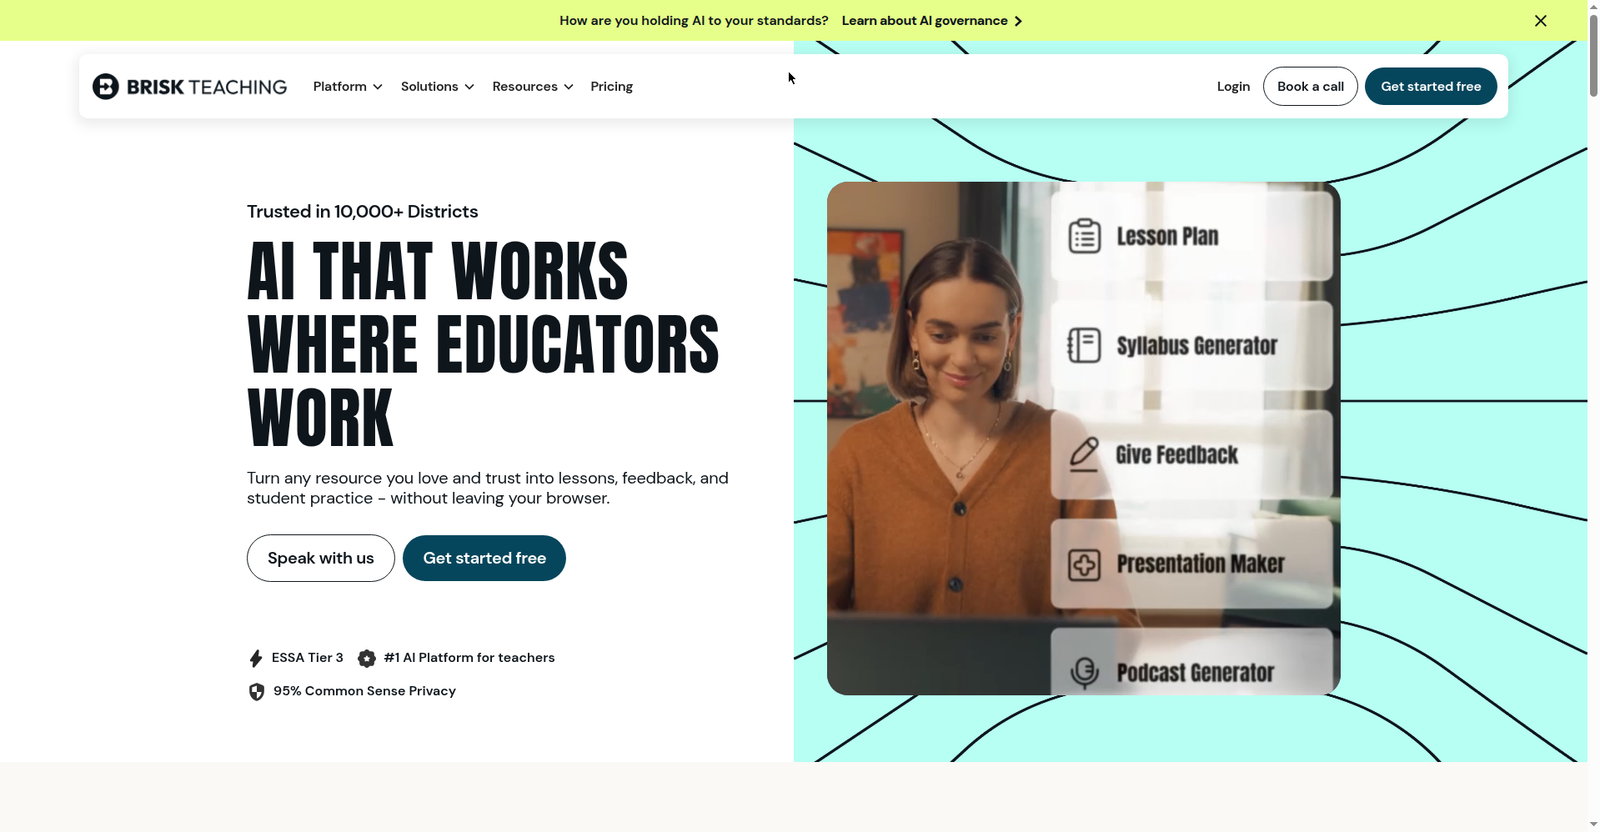Dismiss the AI governance banner
This screenshot has height=832, width=1600.
coord(1540,21)
